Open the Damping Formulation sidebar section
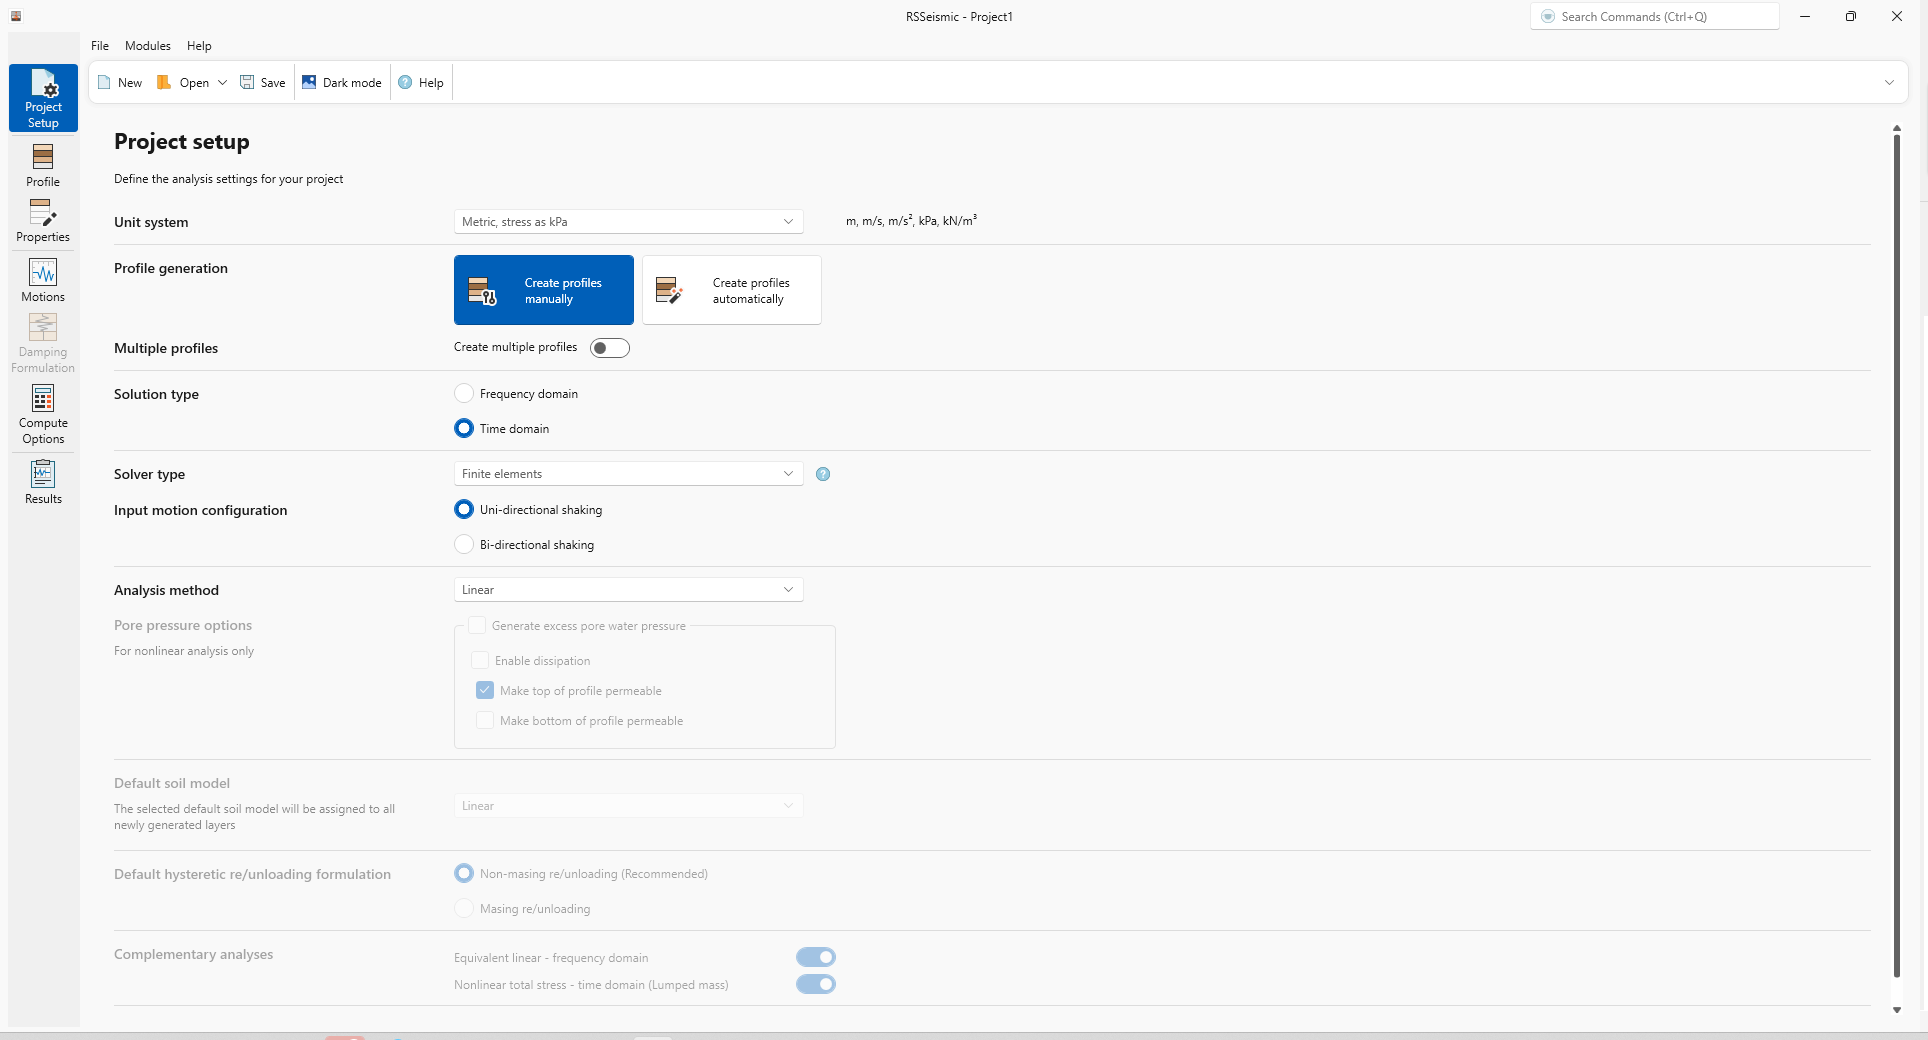The image size is (1928, 1040). click(x=43, y=343)
